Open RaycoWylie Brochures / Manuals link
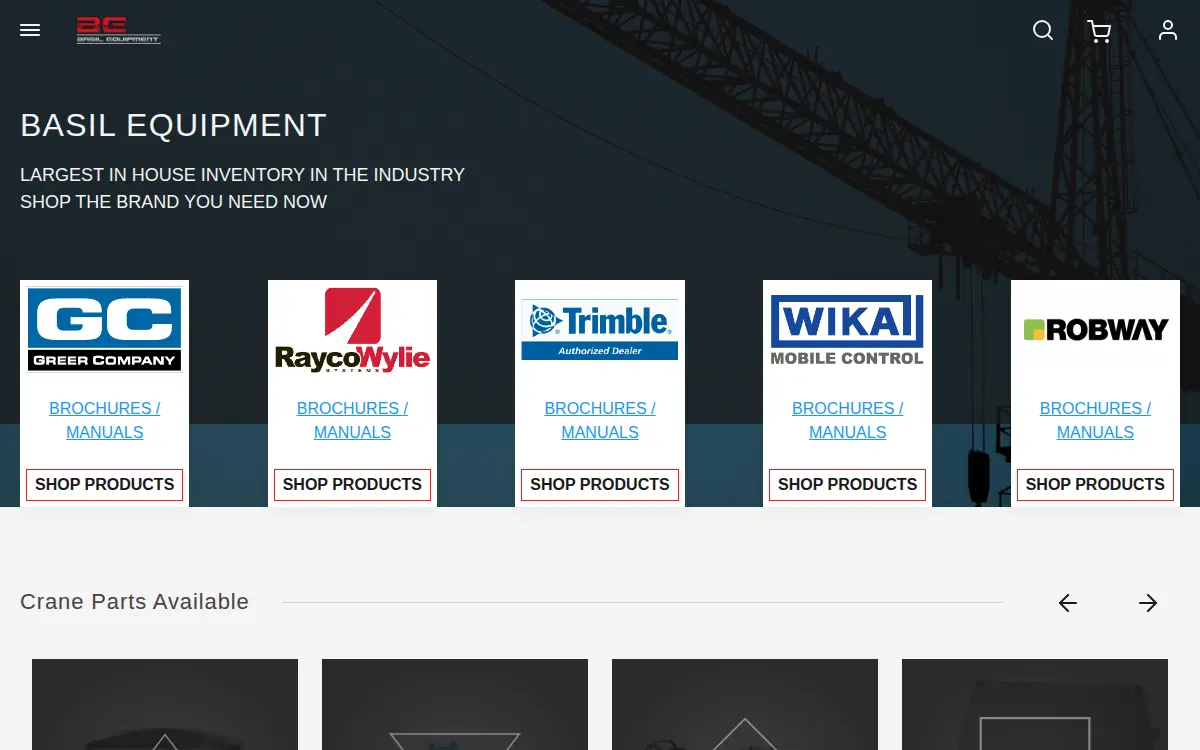This screenshot has width=1200, height=750. click(x=352, y=420)
